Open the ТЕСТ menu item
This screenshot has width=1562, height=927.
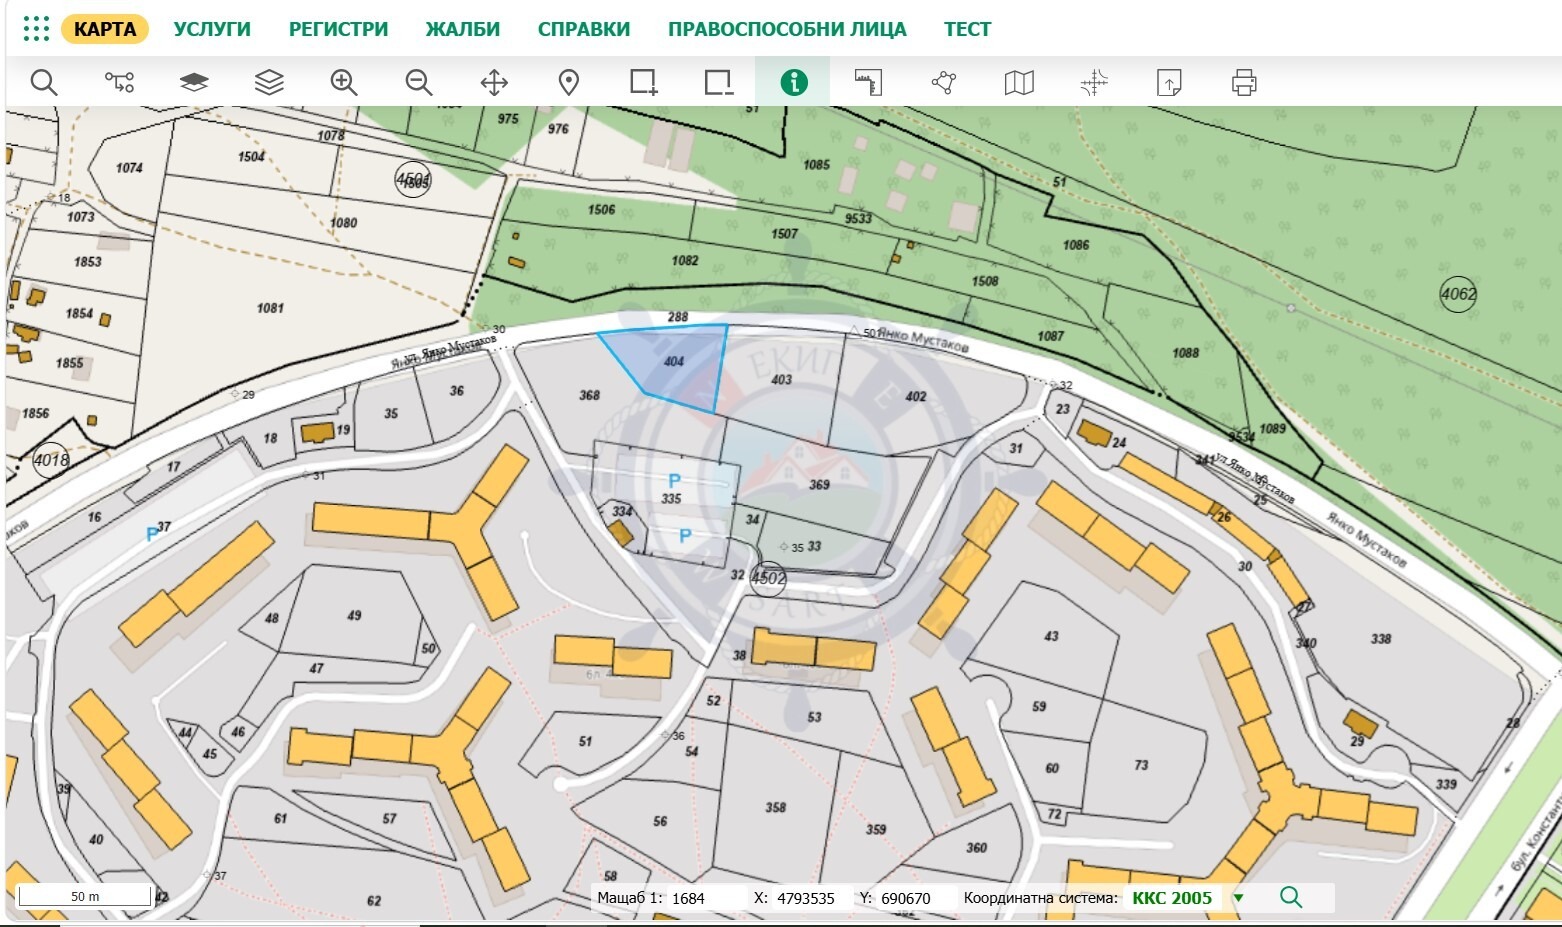[967, 29]
